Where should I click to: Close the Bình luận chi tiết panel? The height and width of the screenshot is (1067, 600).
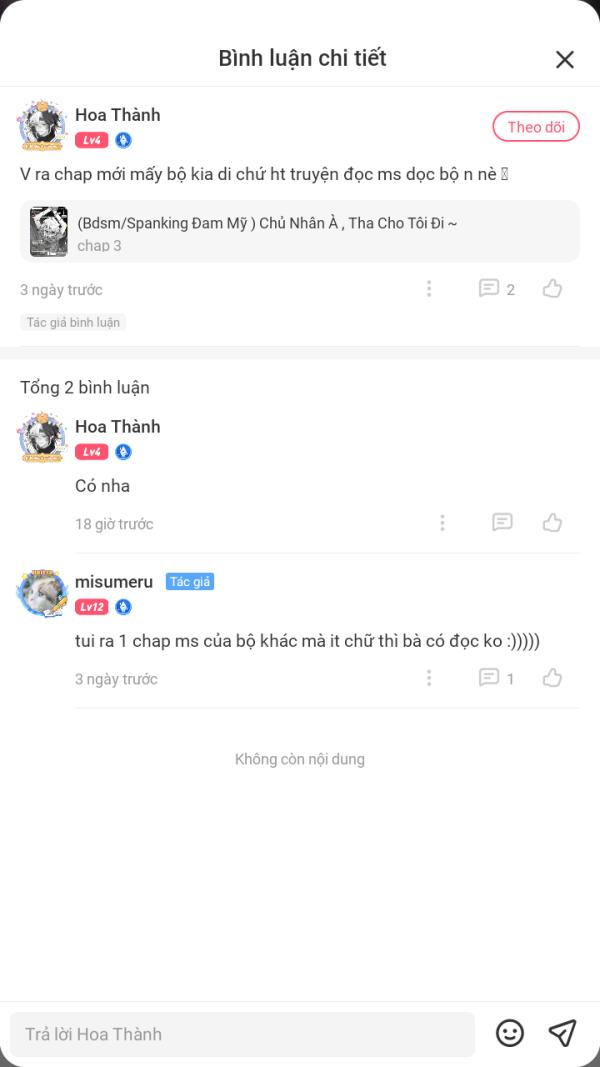point(565,60)
